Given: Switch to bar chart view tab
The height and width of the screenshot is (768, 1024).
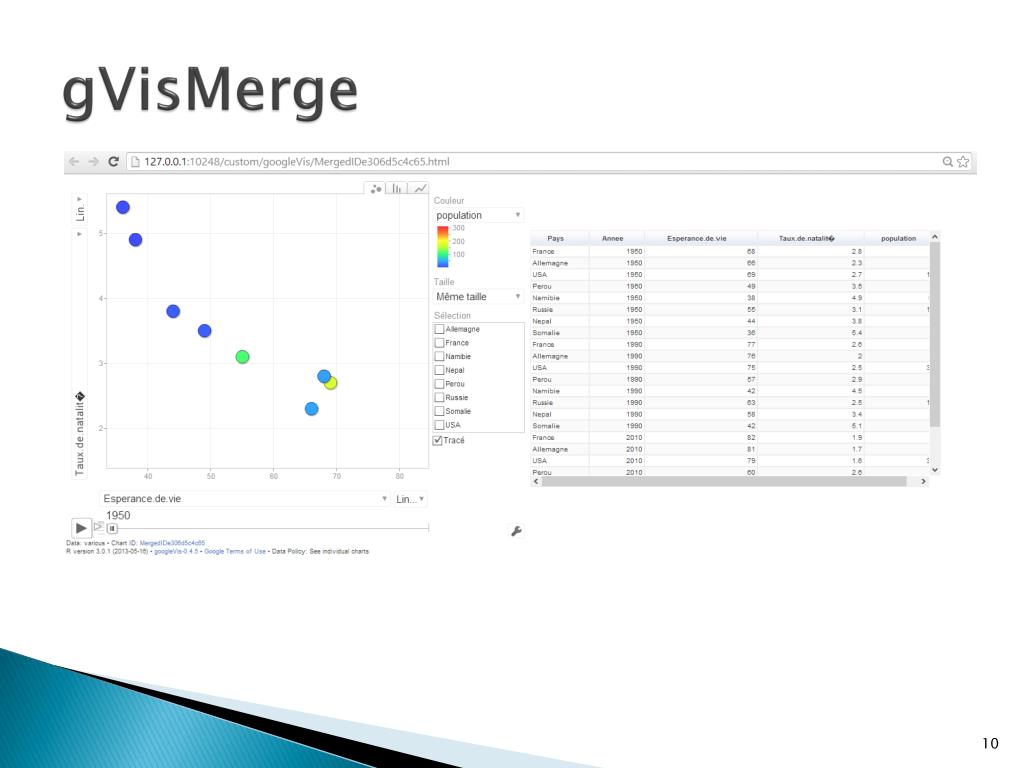Looking at the screenshot, I should click(396, 189).
